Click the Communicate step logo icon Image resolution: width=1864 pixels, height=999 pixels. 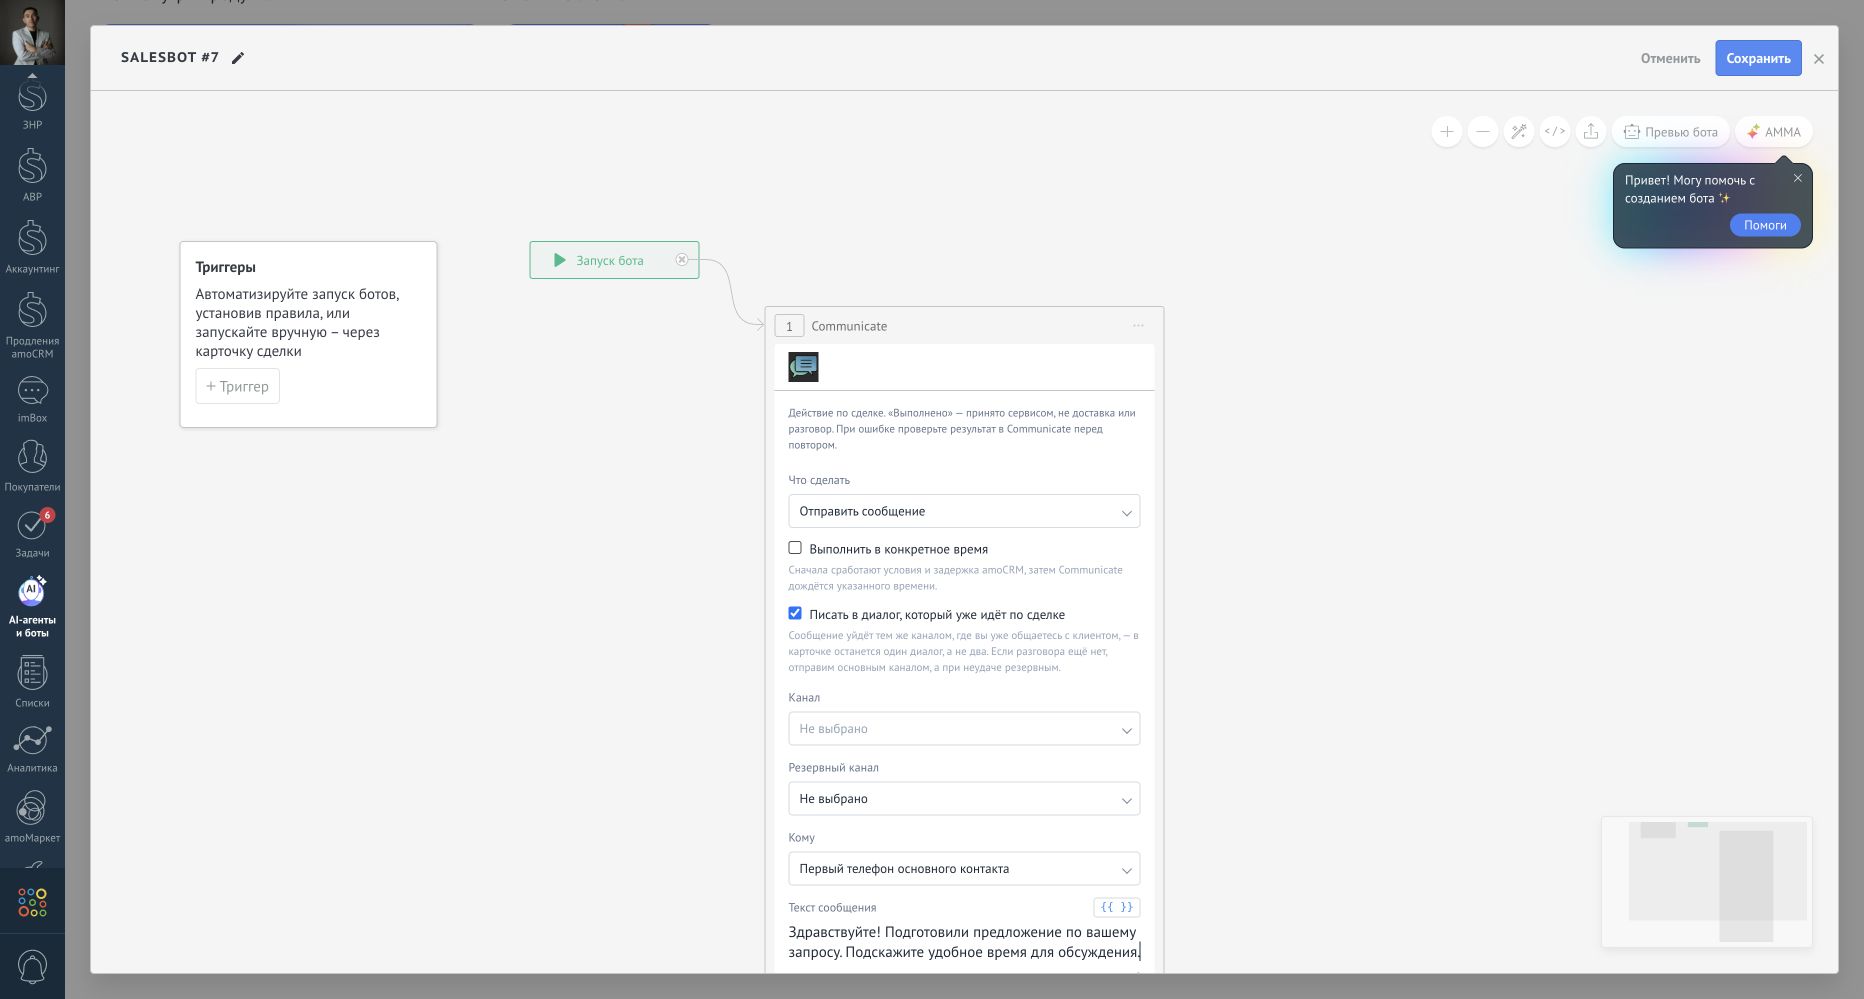pos(803,367)
